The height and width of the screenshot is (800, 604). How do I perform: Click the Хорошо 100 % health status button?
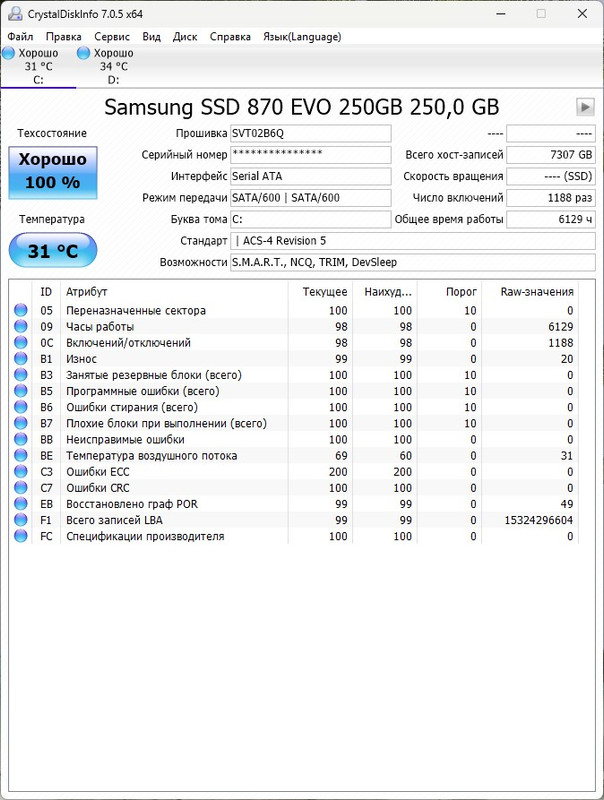(53, 172)
